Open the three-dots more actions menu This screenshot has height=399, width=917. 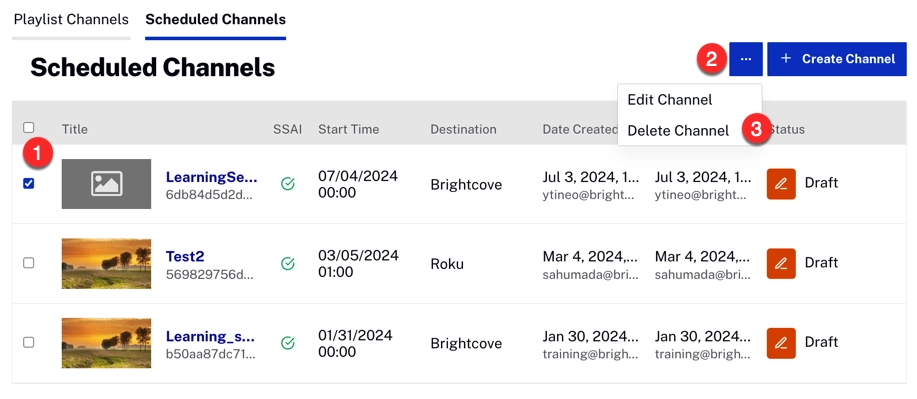(746, 59)
